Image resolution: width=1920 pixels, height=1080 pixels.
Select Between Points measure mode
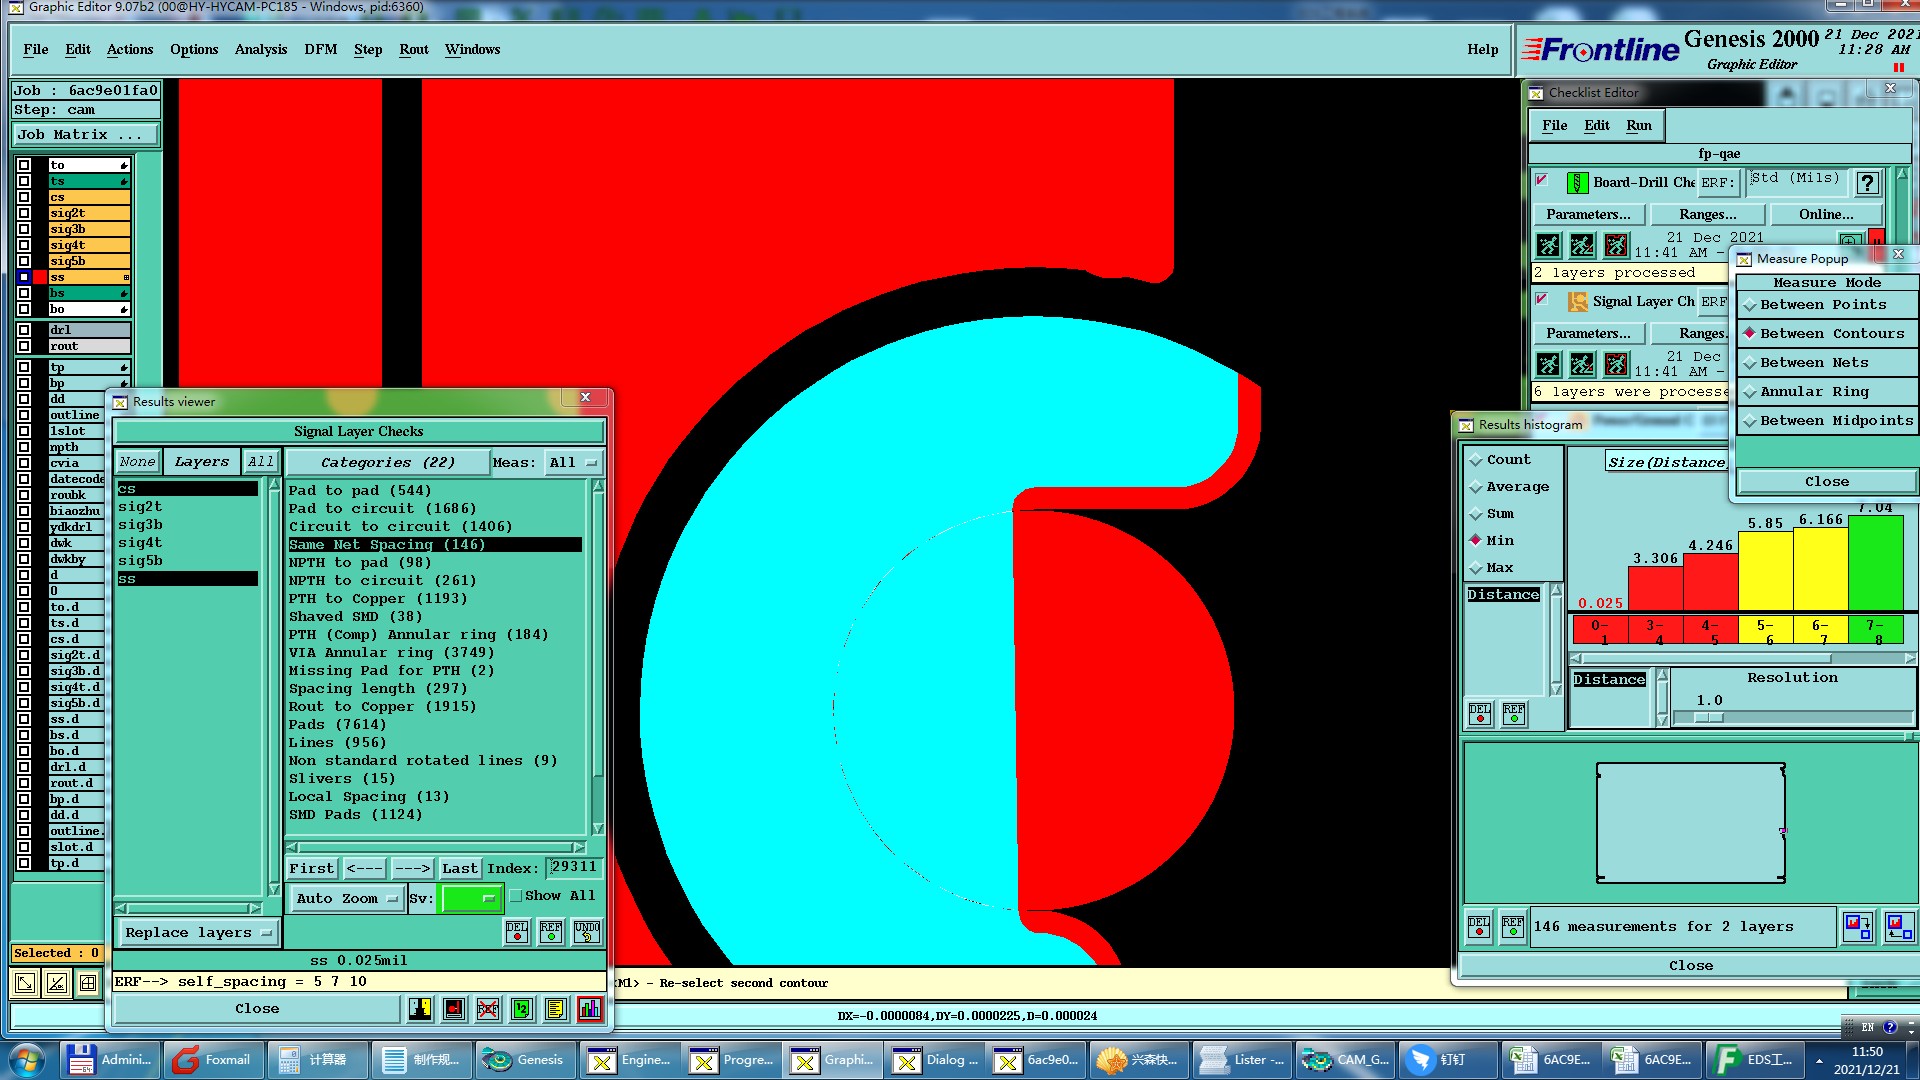tap(1751, 305)
